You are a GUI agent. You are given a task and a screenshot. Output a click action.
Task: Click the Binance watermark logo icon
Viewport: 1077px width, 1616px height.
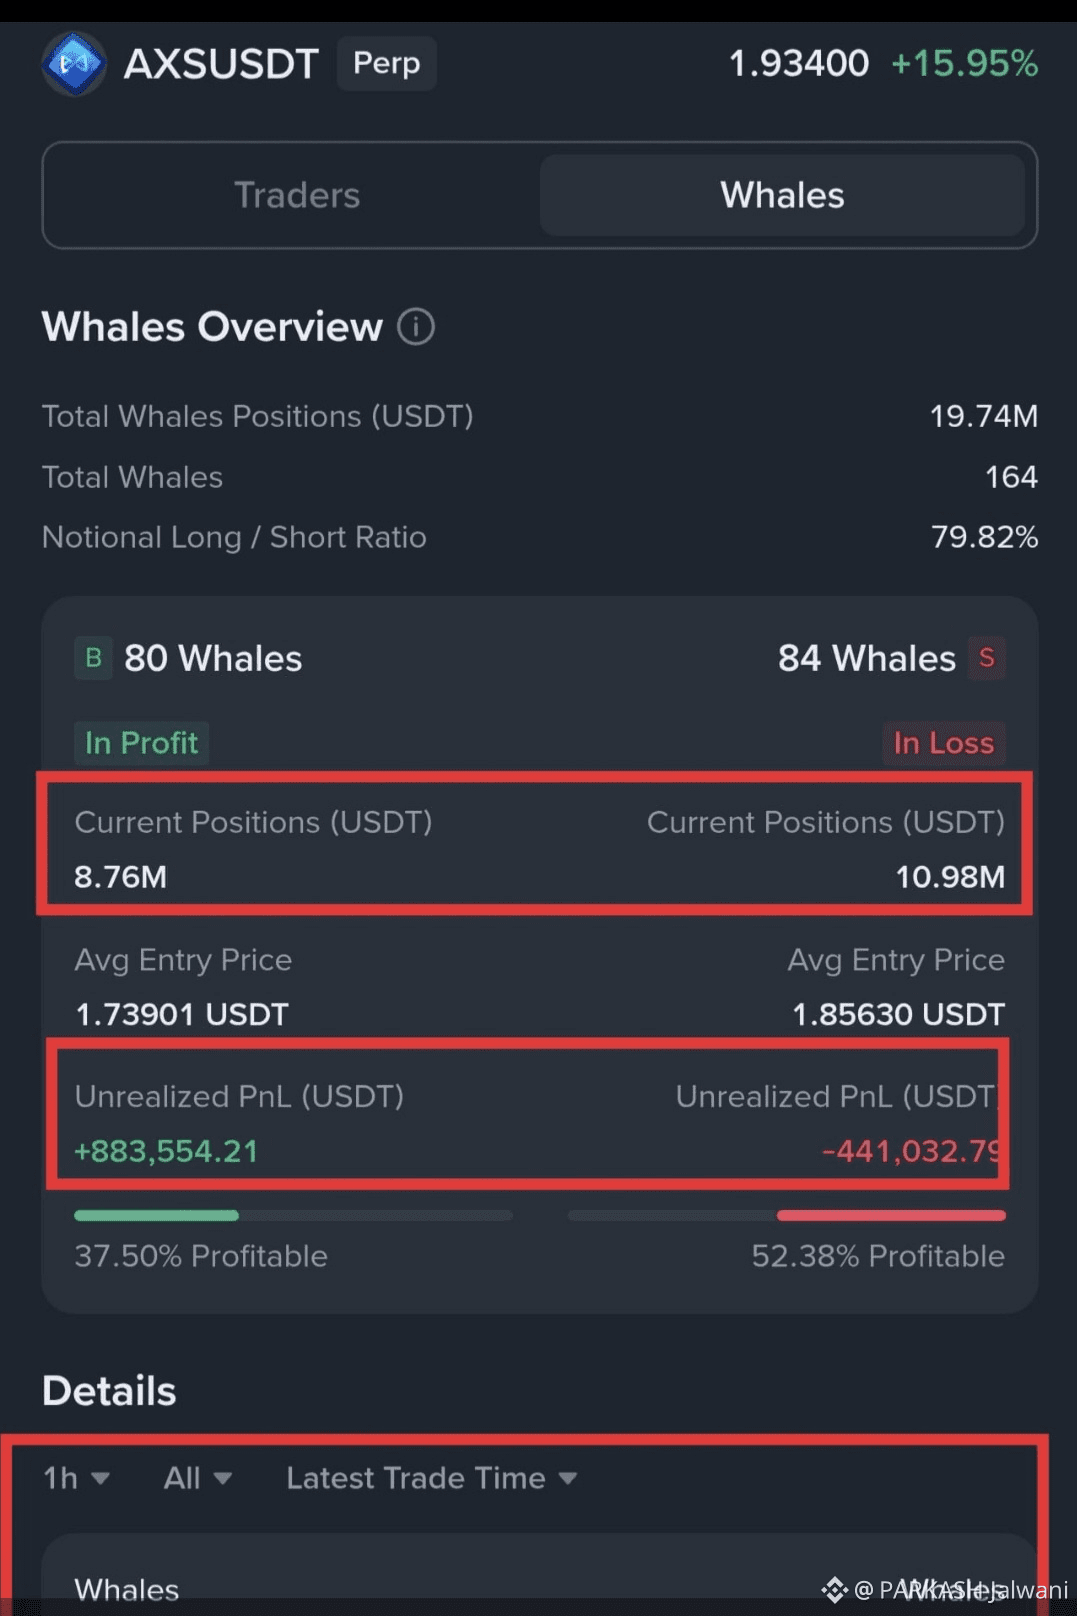point(834,1589)
